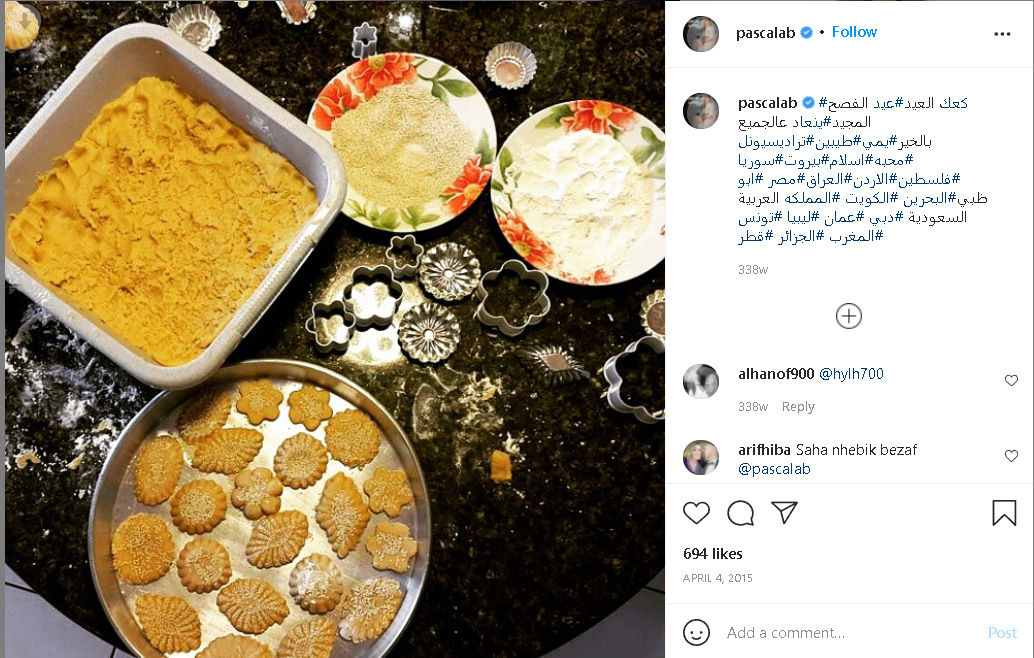Click the Add a comment field
Screen dimensions: 1034x658
click(x=851, y=633)
